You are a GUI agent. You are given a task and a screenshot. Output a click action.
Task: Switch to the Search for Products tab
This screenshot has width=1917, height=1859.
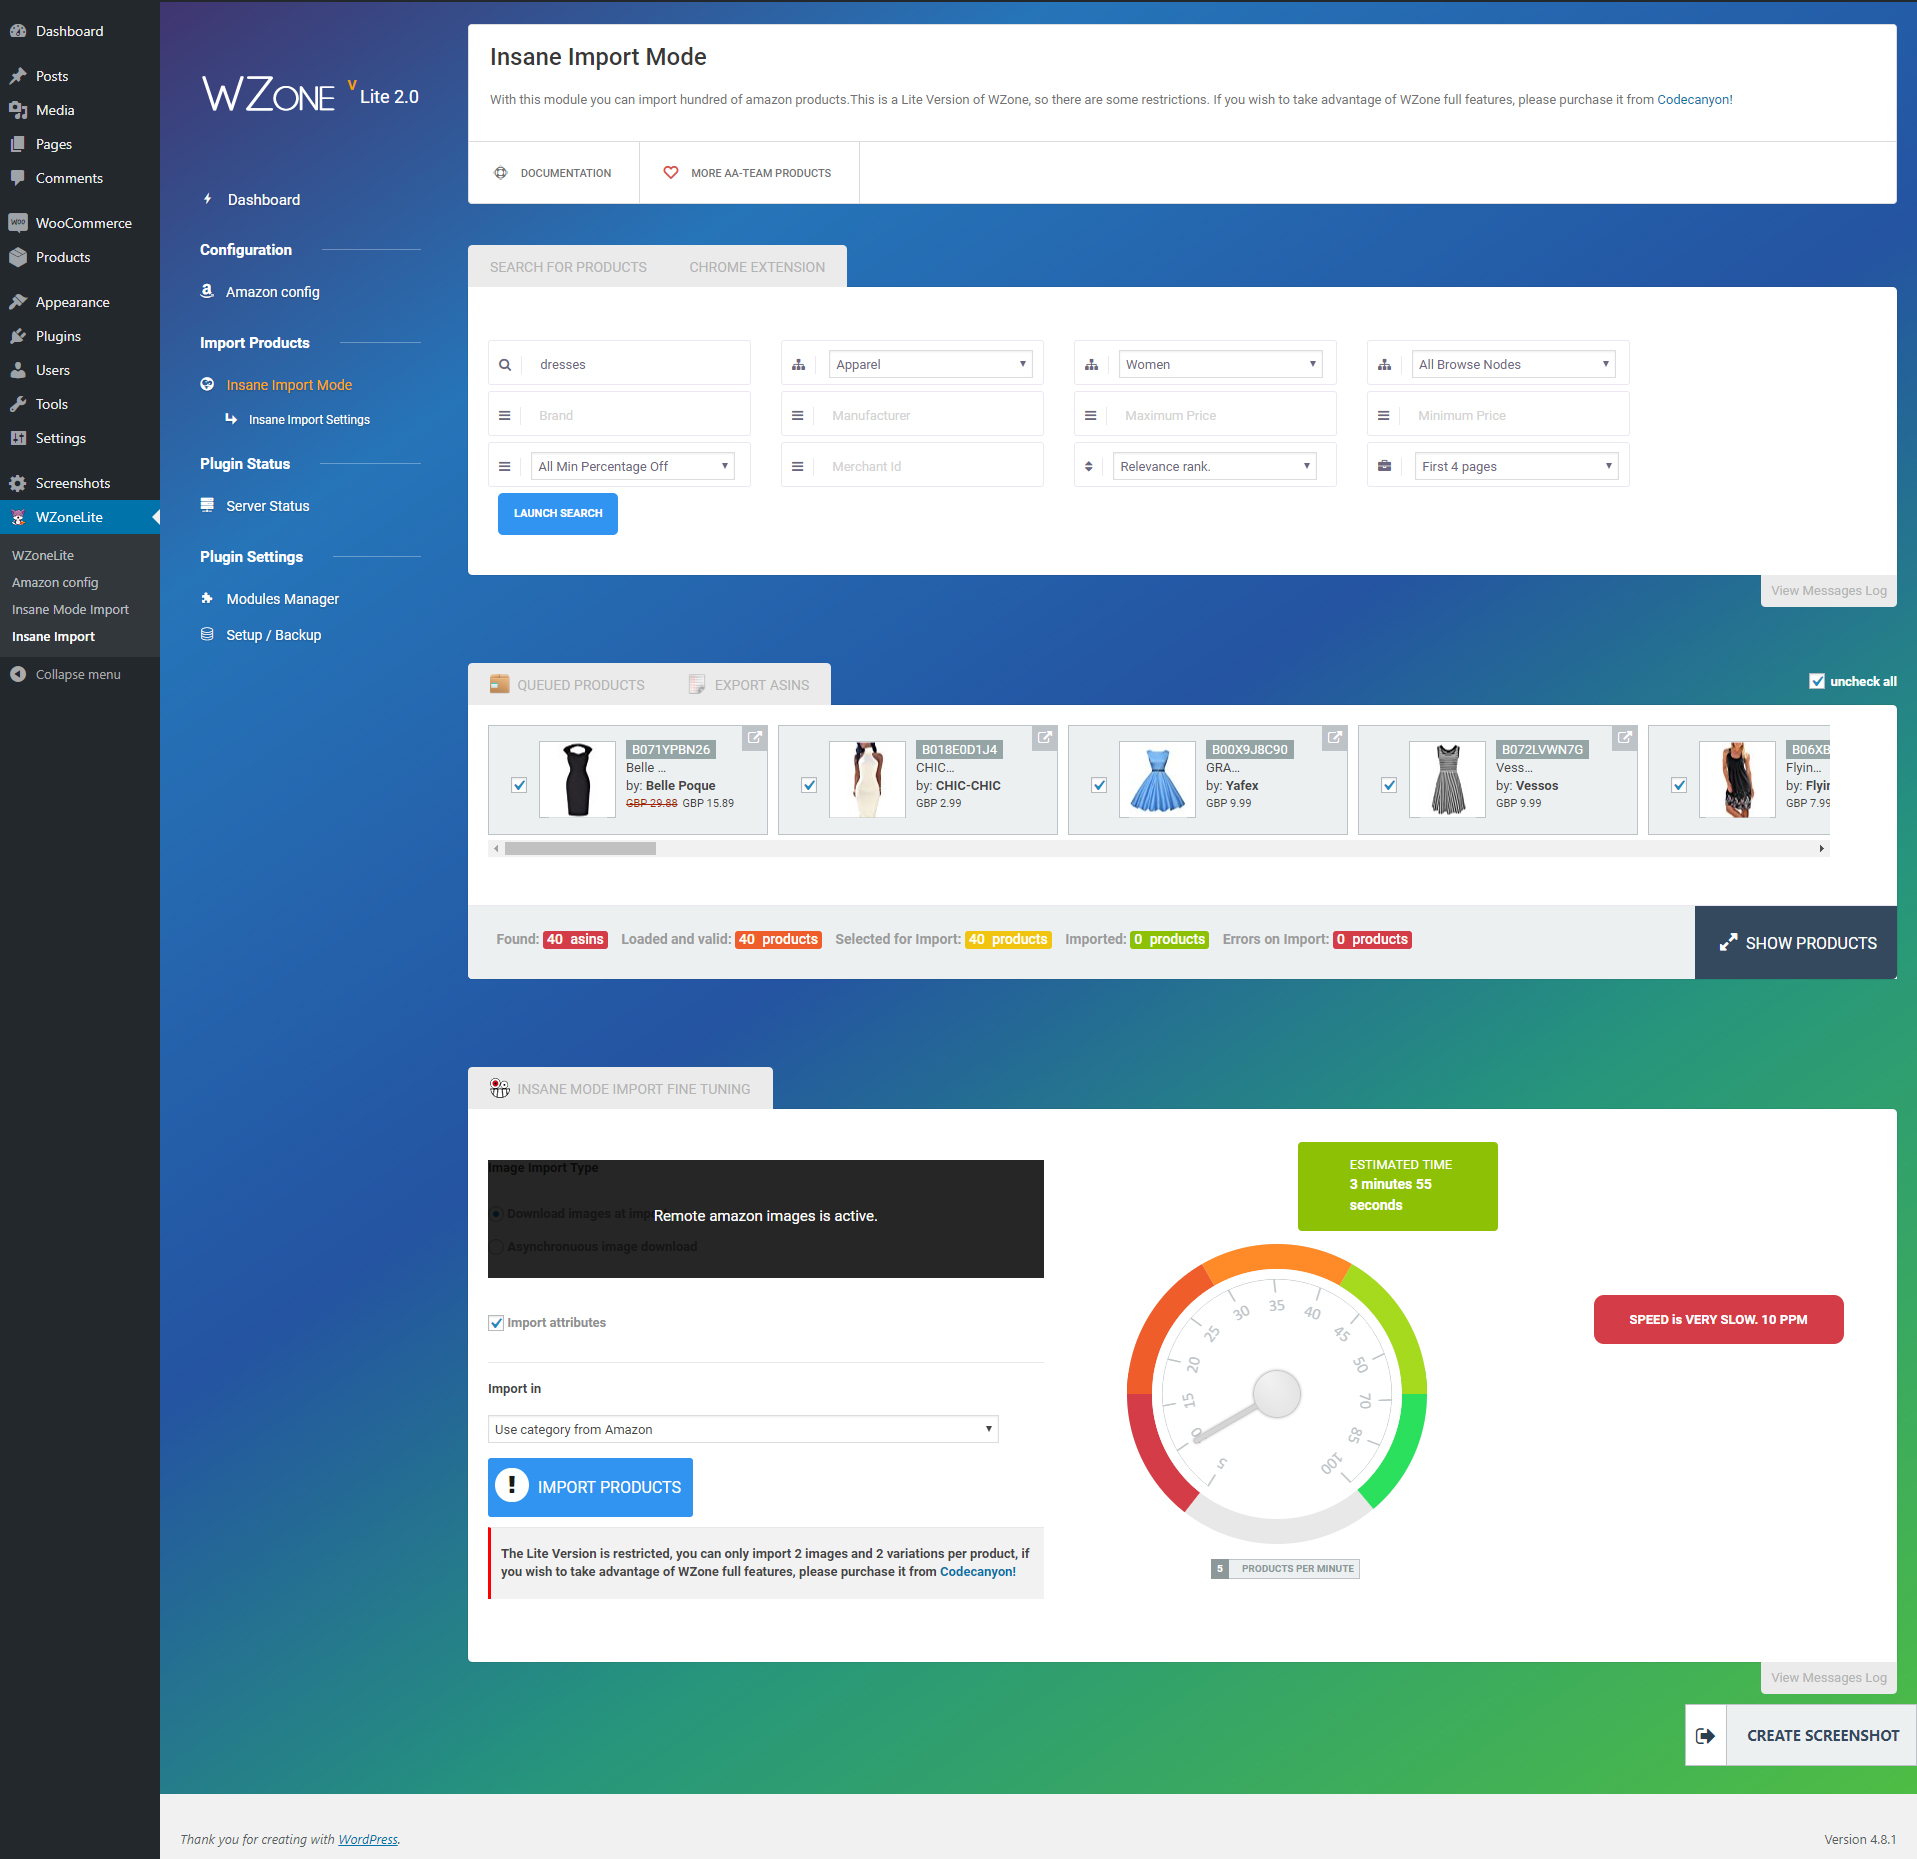[x=568, y=267]
